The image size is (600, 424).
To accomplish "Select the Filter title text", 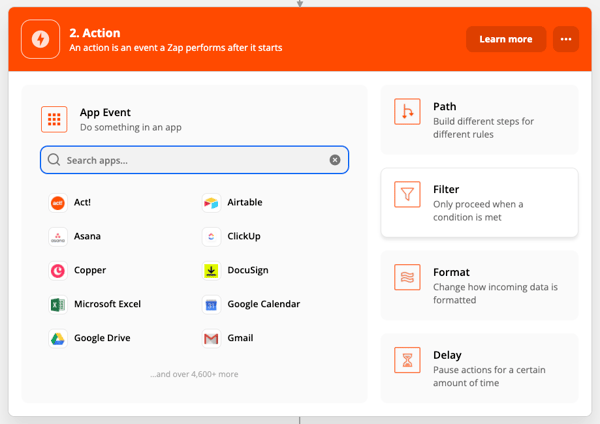I will (x=446, y=189).
